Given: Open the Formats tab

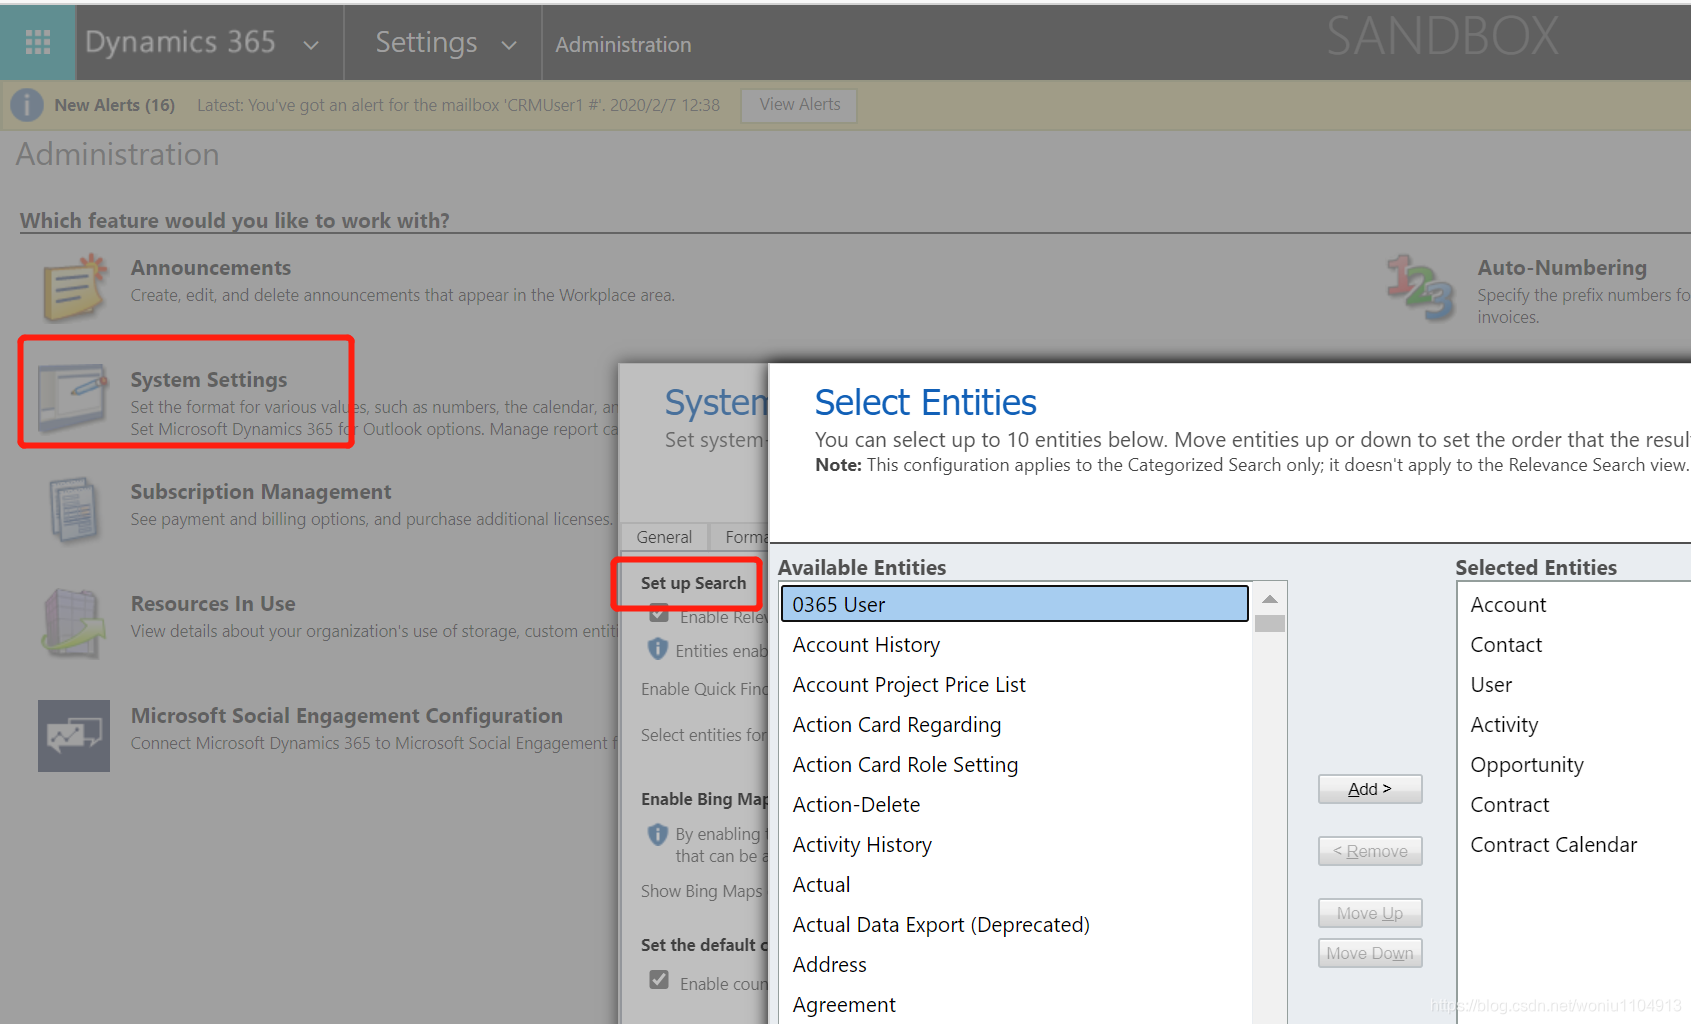Looking at the screenshot, I should [742, 537].
